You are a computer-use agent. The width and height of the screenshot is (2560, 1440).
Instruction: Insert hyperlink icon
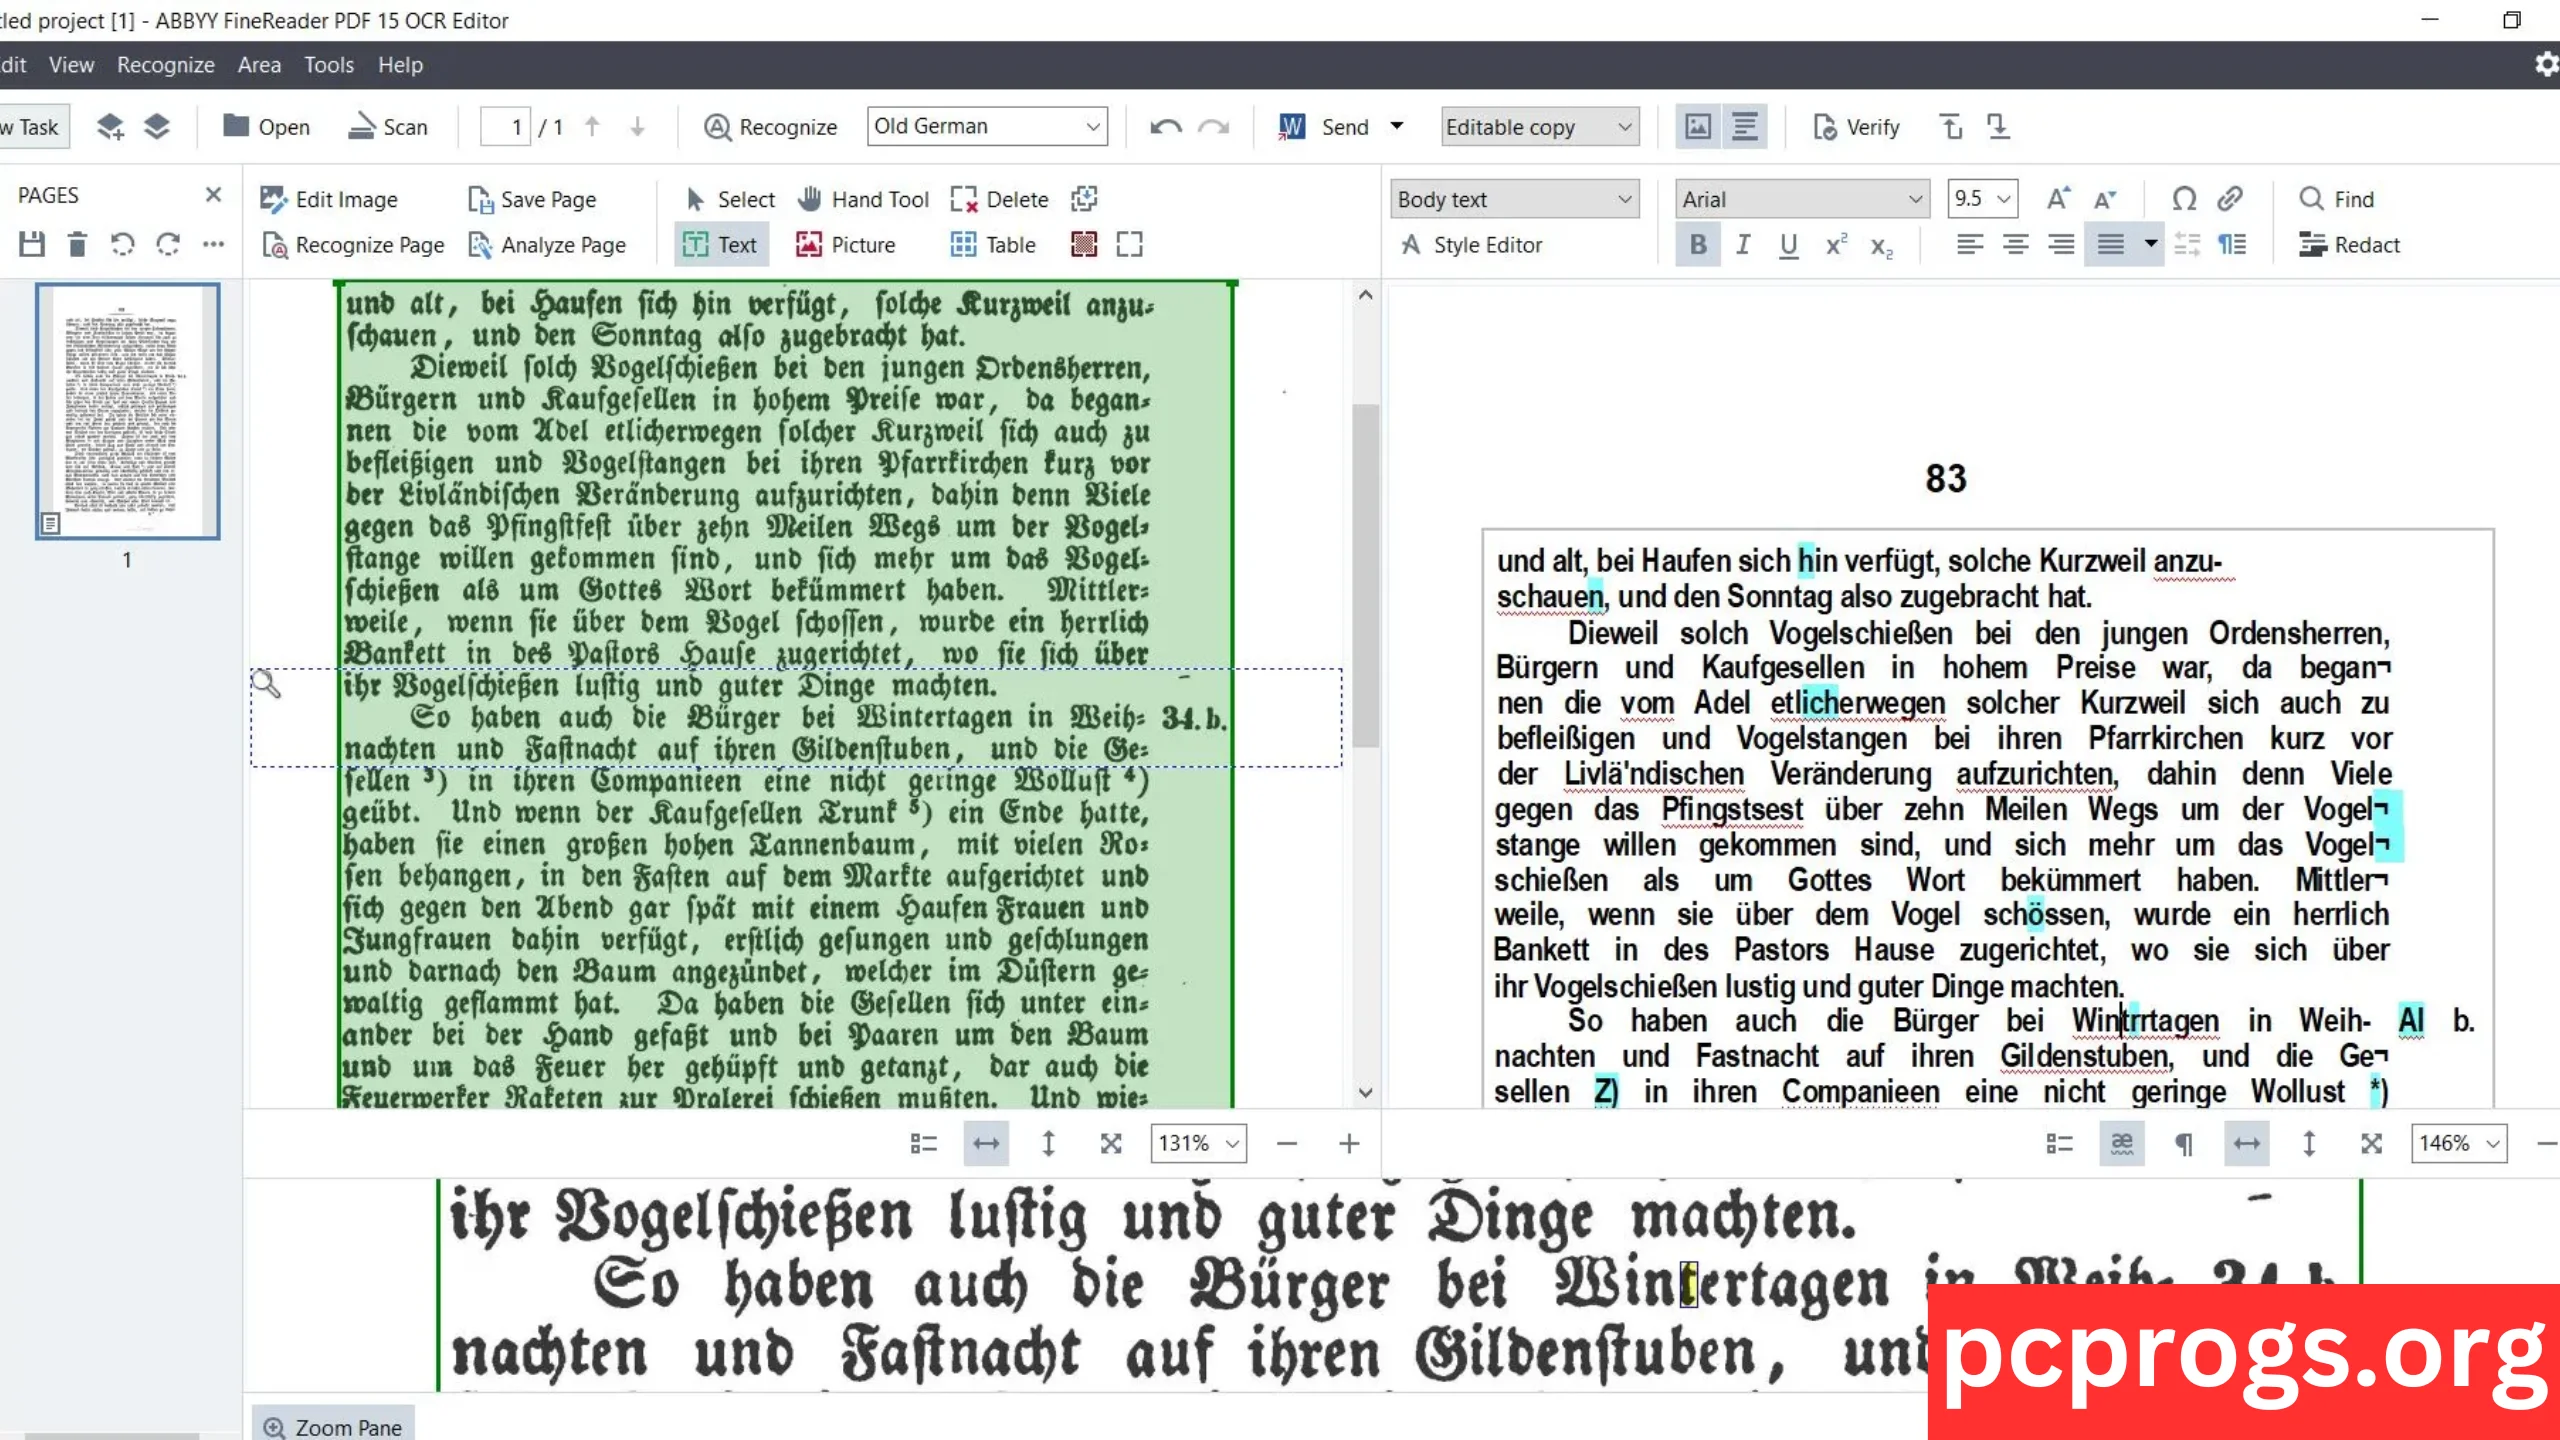coord(2230,199)
